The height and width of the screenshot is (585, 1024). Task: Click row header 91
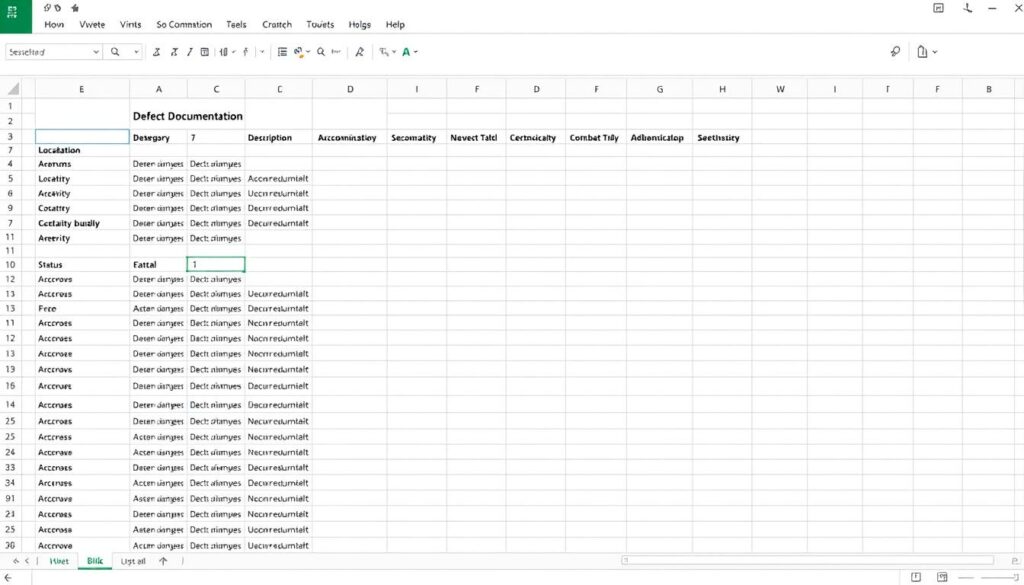point(10,498)
